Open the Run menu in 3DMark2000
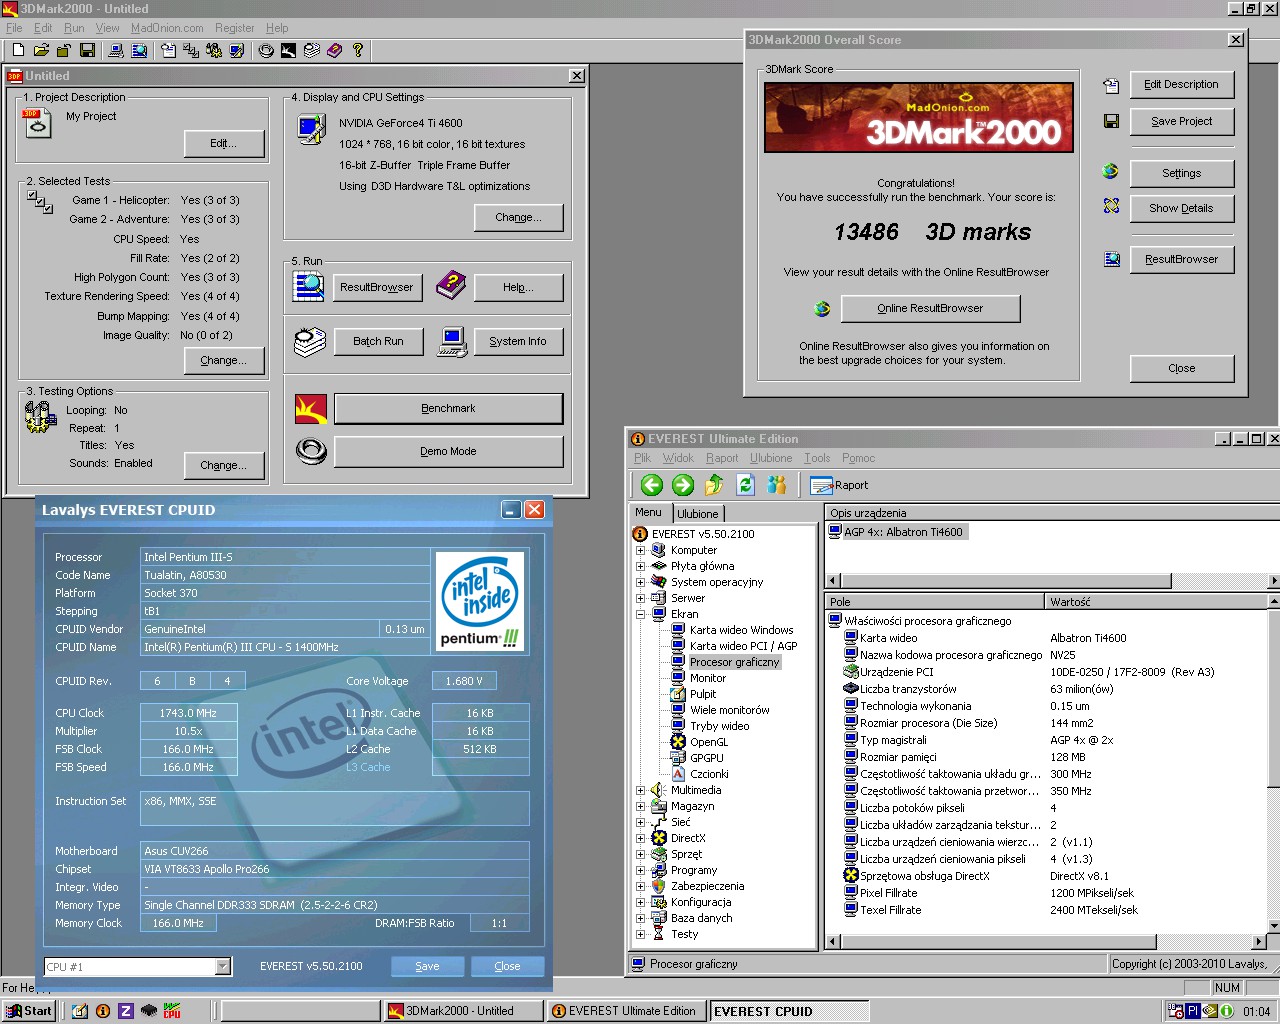The width and height of the screenshot is (1280, 1024). tap(74, 28)
